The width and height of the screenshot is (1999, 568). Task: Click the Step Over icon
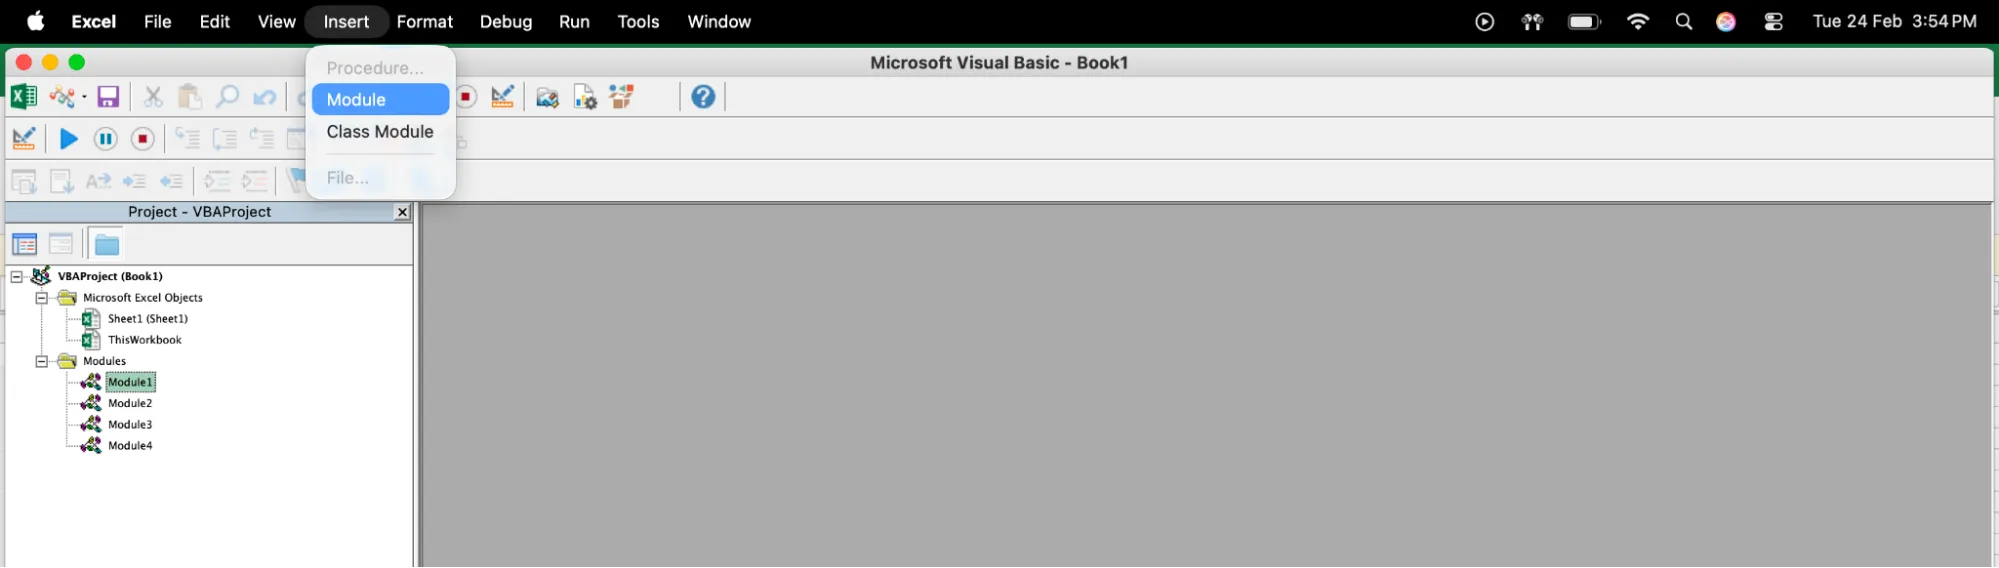tap(225, 139)
